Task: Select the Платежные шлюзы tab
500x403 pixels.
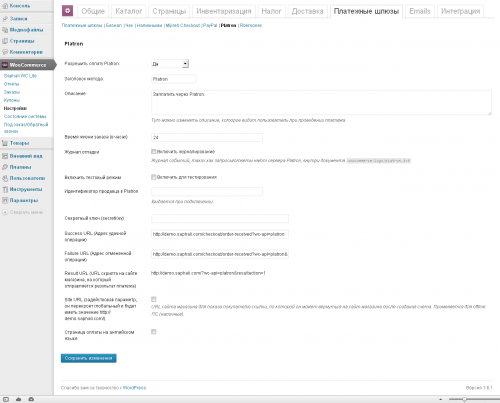Action: (x=366, y=11)
